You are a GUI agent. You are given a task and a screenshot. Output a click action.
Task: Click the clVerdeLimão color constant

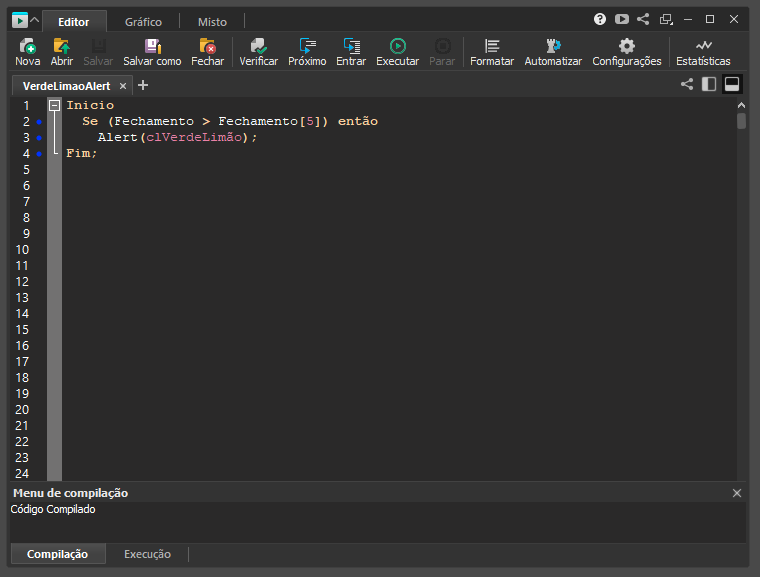194,137
